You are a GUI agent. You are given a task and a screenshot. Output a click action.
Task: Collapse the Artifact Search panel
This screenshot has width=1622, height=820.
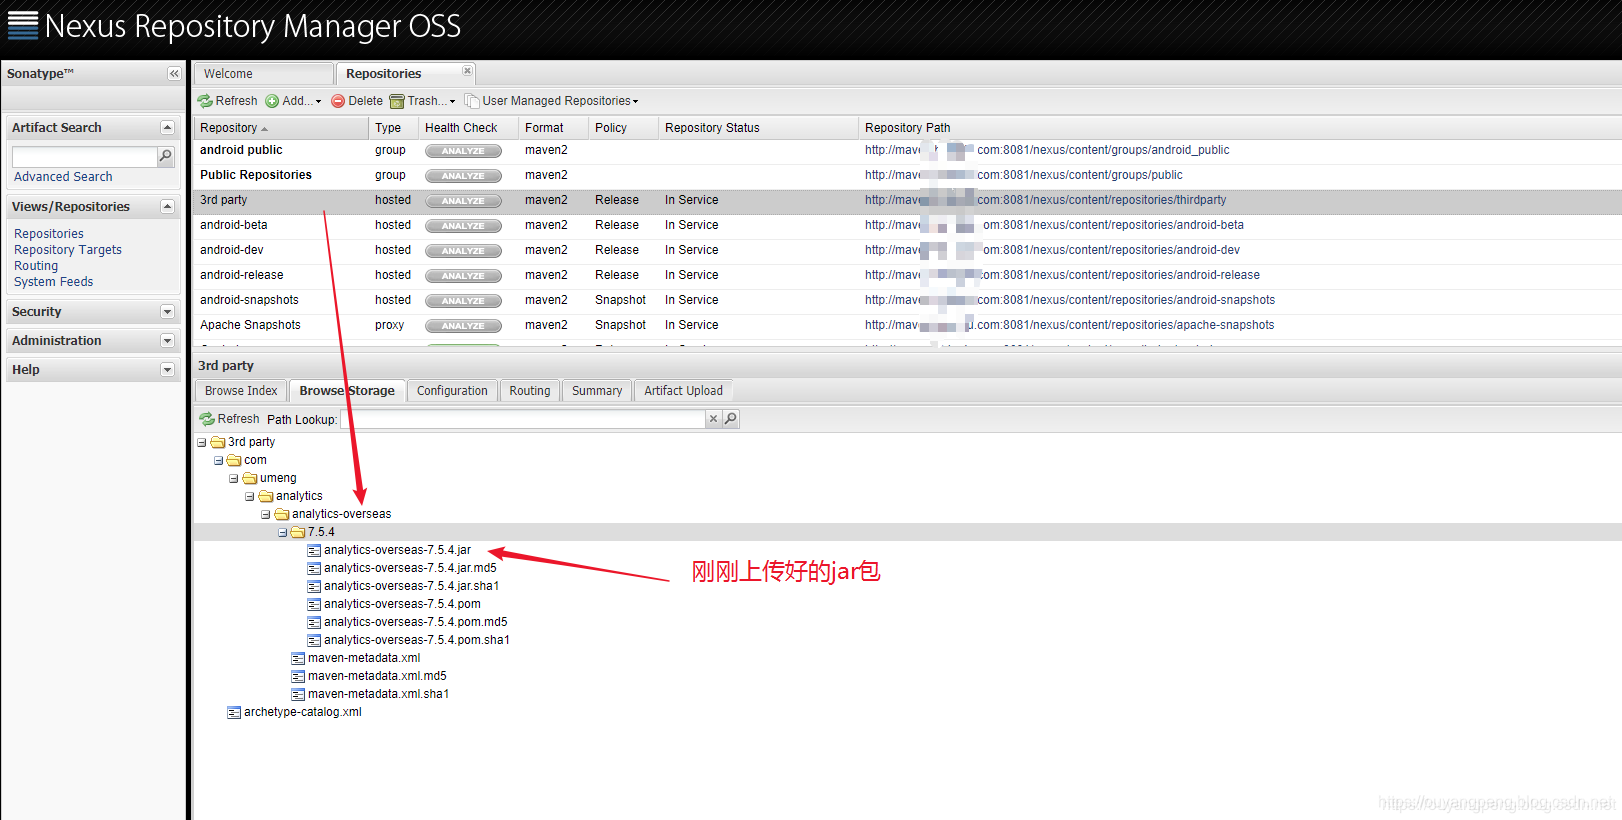[x=167, y=128]
